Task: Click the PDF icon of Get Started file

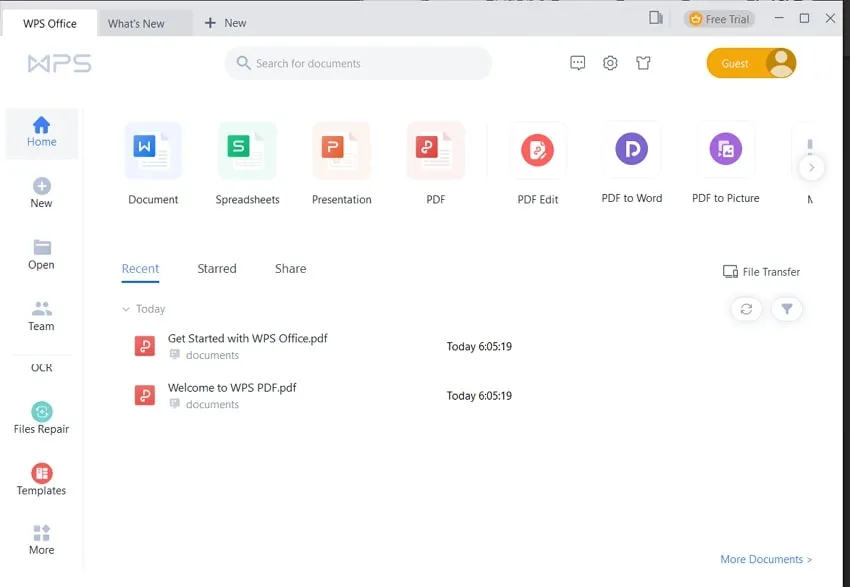Action: point(145,346)
